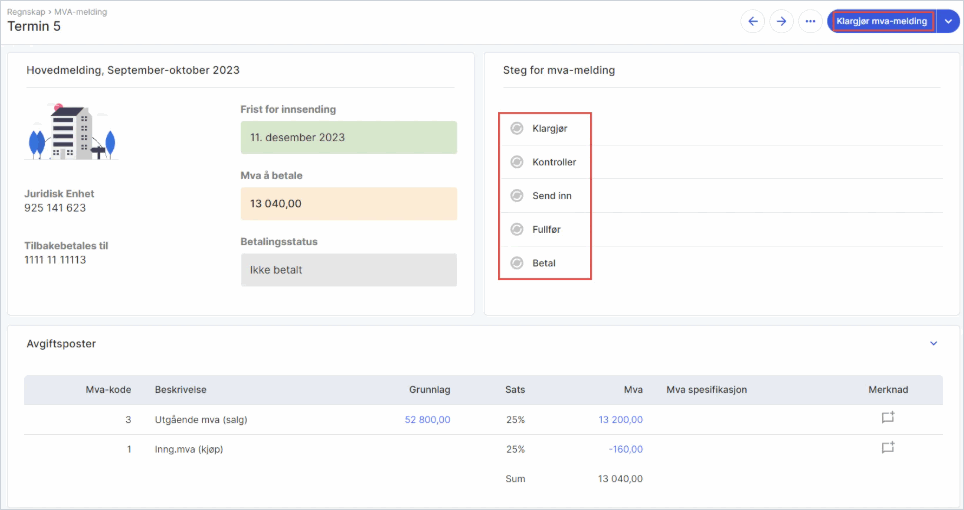Click Regnskap in the breadcrumb
Screen dimensions: 964x510
[x=26, y=12]
